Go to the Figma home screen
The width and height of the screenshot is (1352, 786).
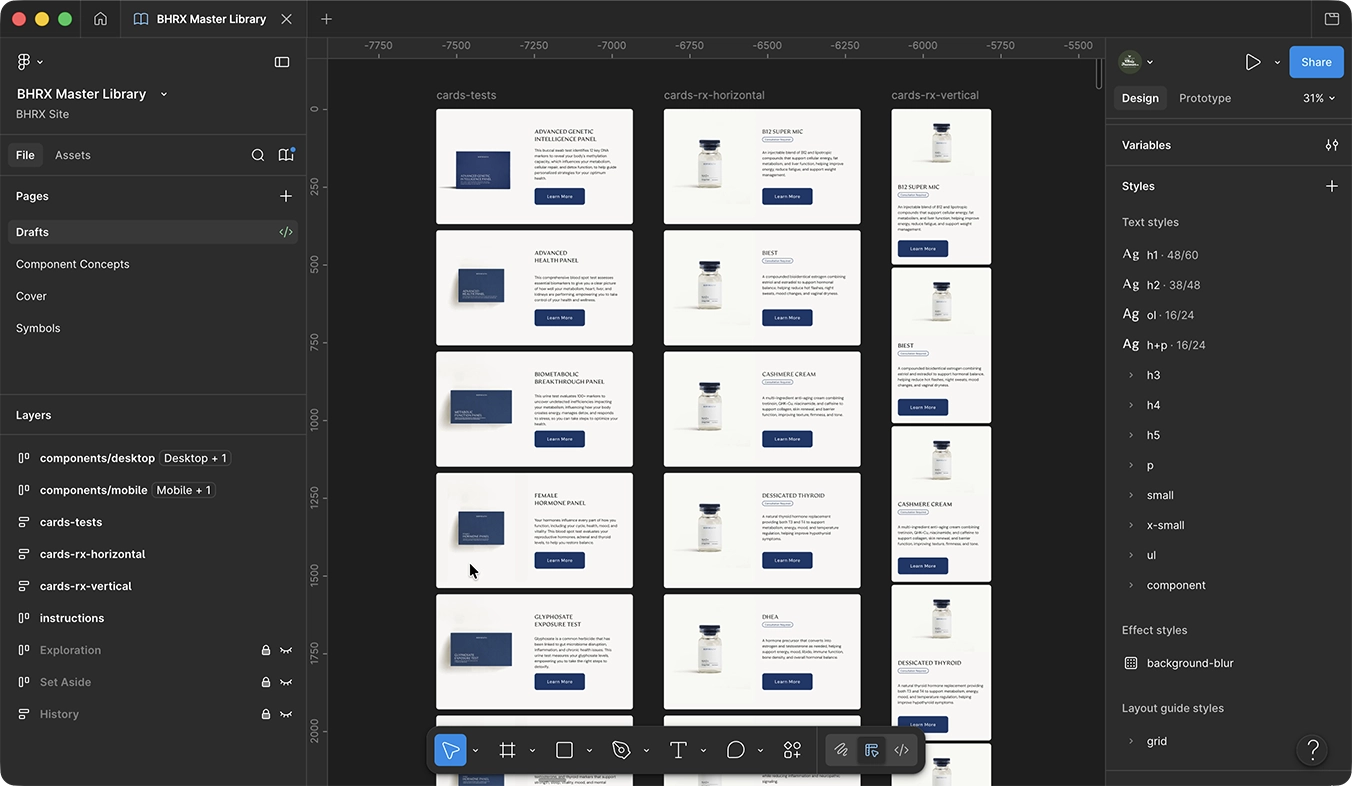pos(100,19)
